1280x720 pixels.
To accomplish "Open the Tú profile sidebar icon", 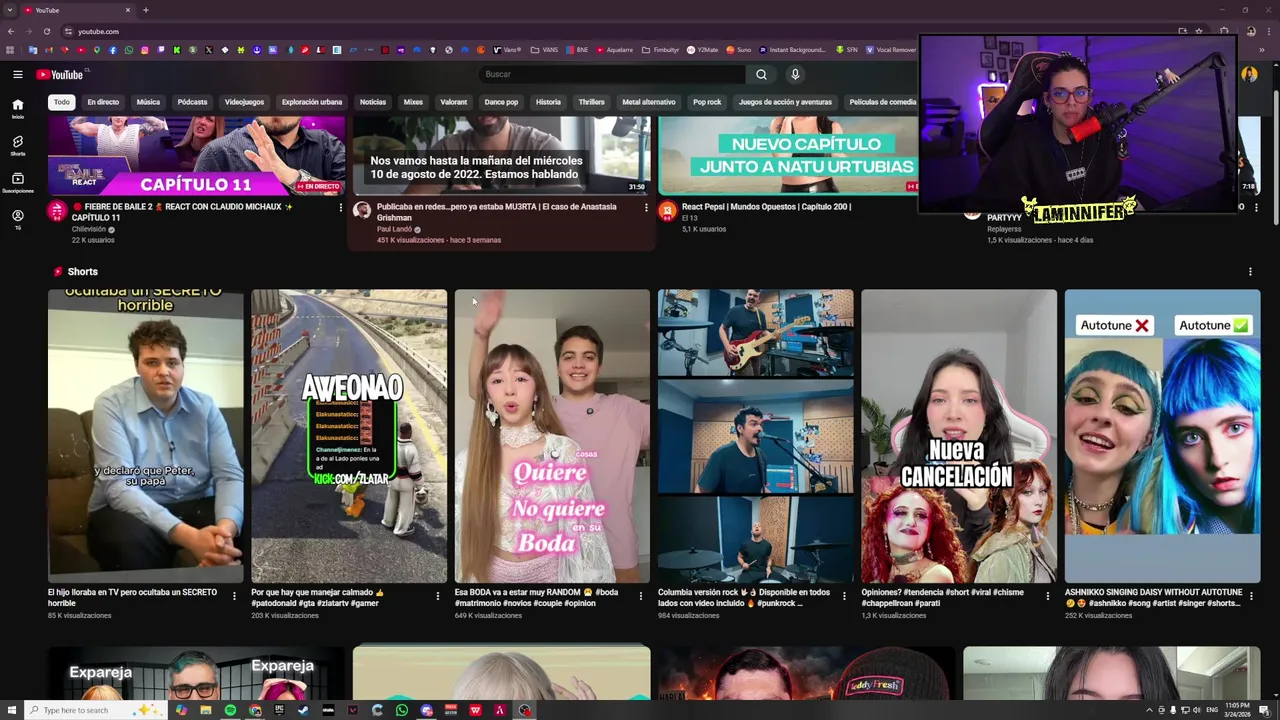I will coord(17,220).
